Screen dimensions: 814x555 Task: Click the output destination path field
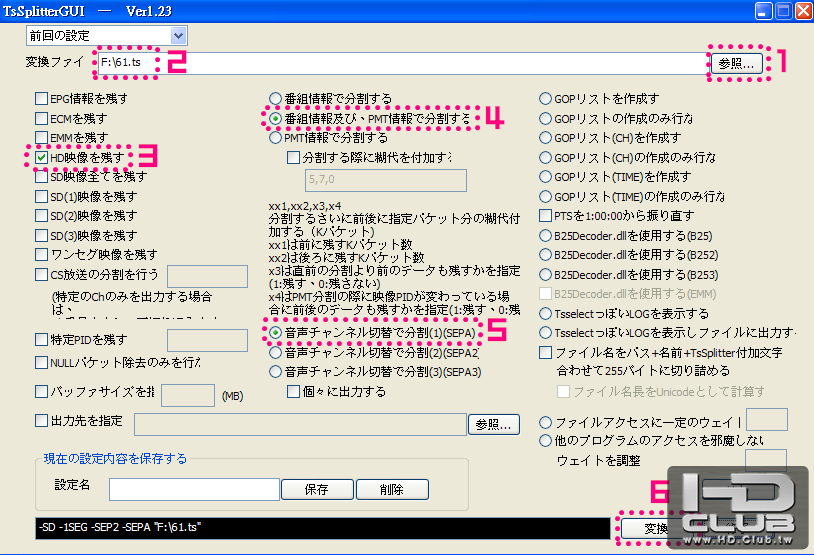pyautogui.click(x=301, y=425)
